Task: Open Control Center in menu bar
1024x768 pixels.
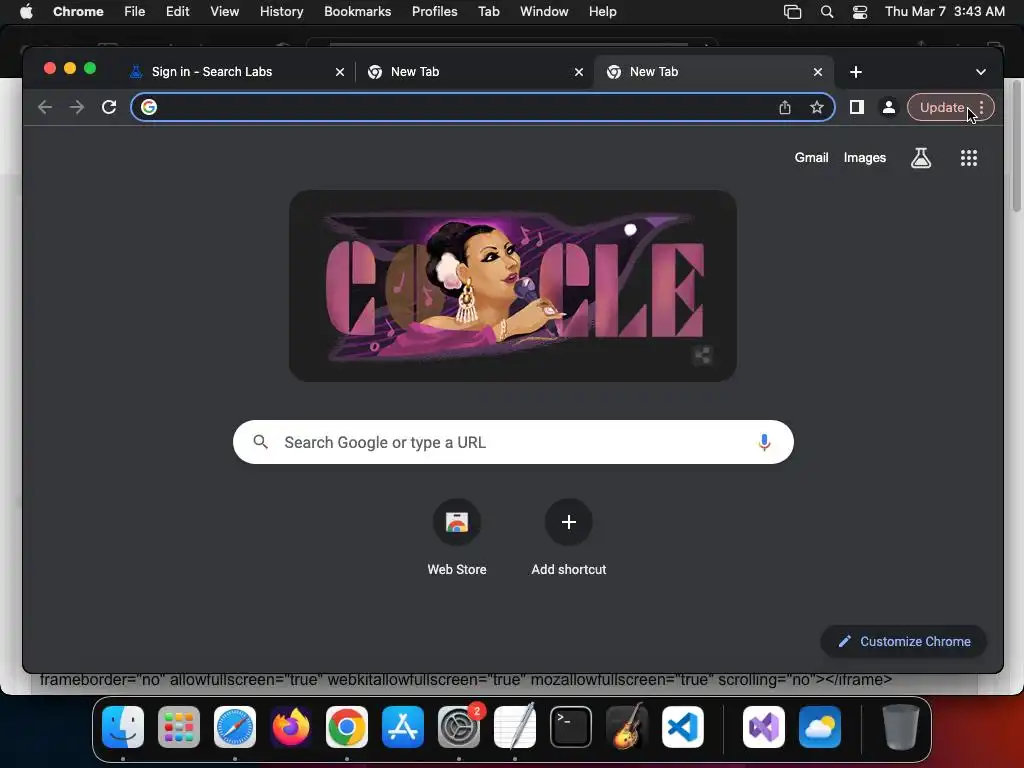Action: (860, 12)
